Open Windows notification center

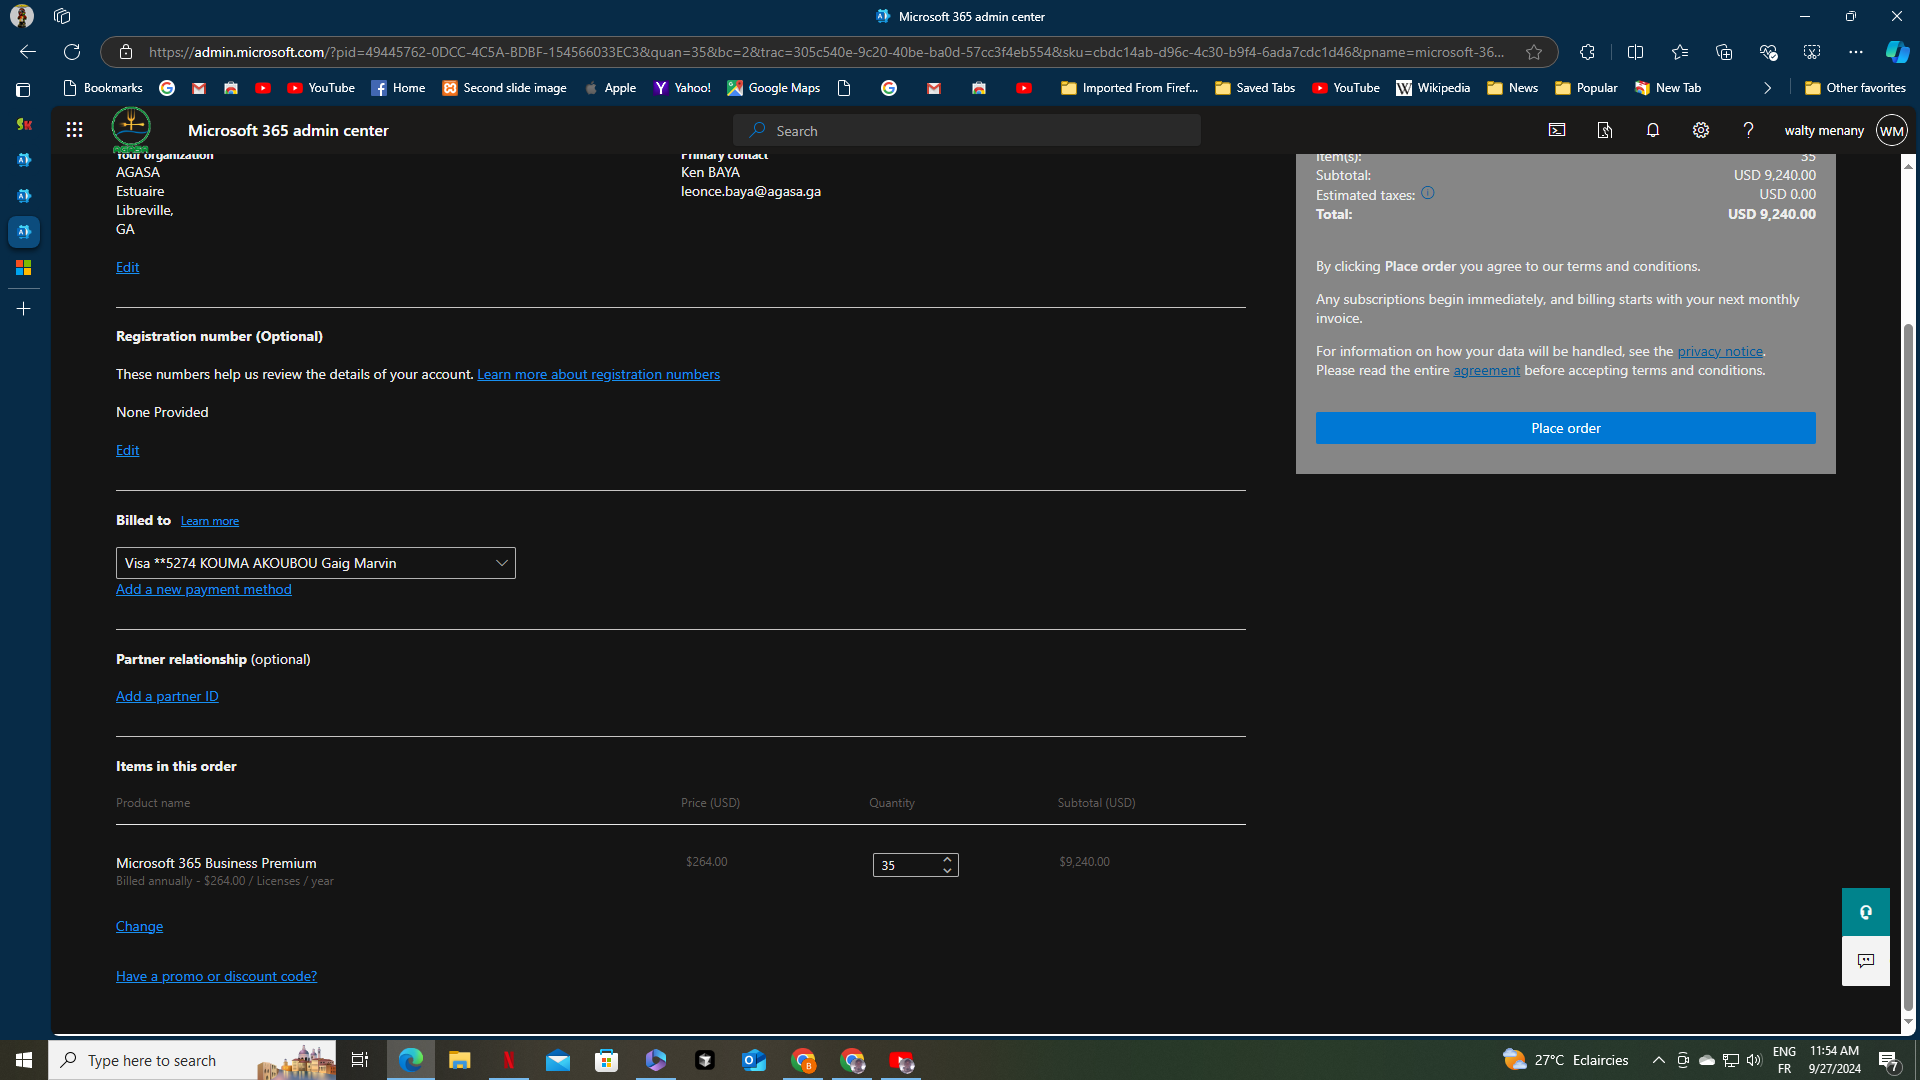tap(1889, 1060)
